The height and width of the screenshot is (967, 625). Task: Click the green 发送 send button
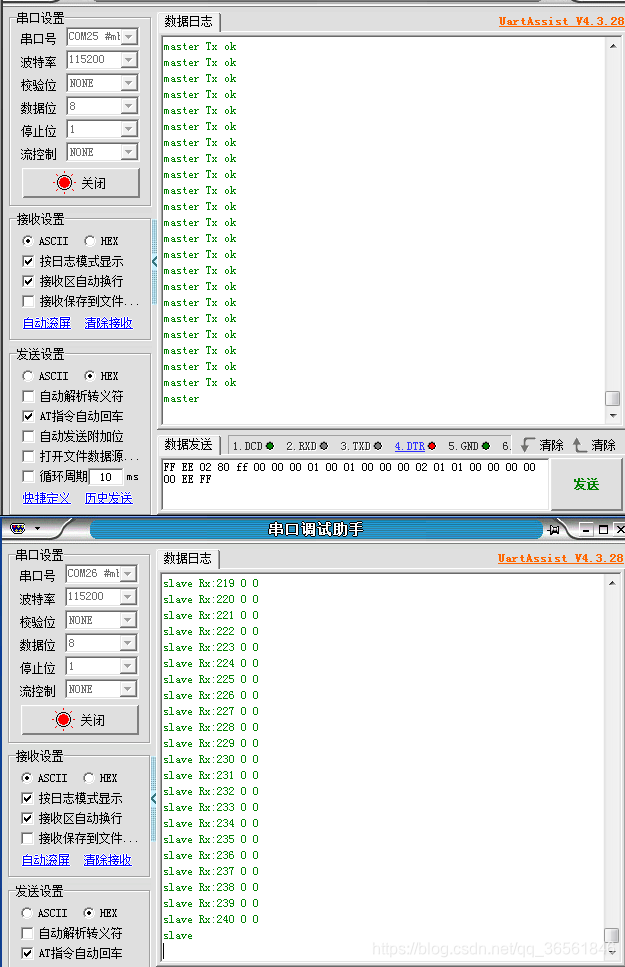point(586,484)
